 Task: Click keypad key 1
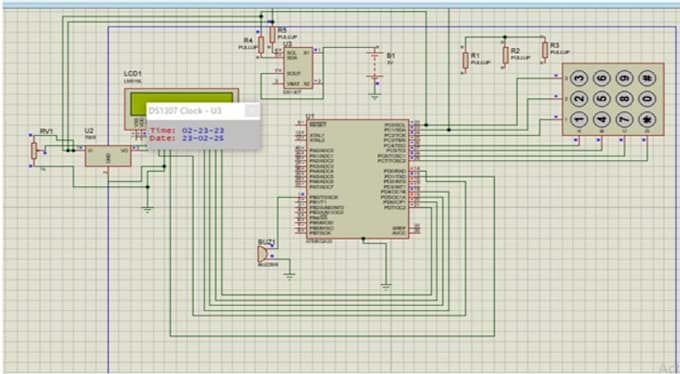coord(579,119)
